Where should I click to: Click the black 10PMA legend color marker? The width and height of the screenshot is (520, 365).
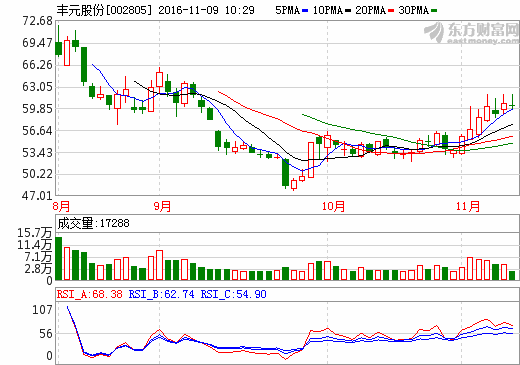[348, 11]
